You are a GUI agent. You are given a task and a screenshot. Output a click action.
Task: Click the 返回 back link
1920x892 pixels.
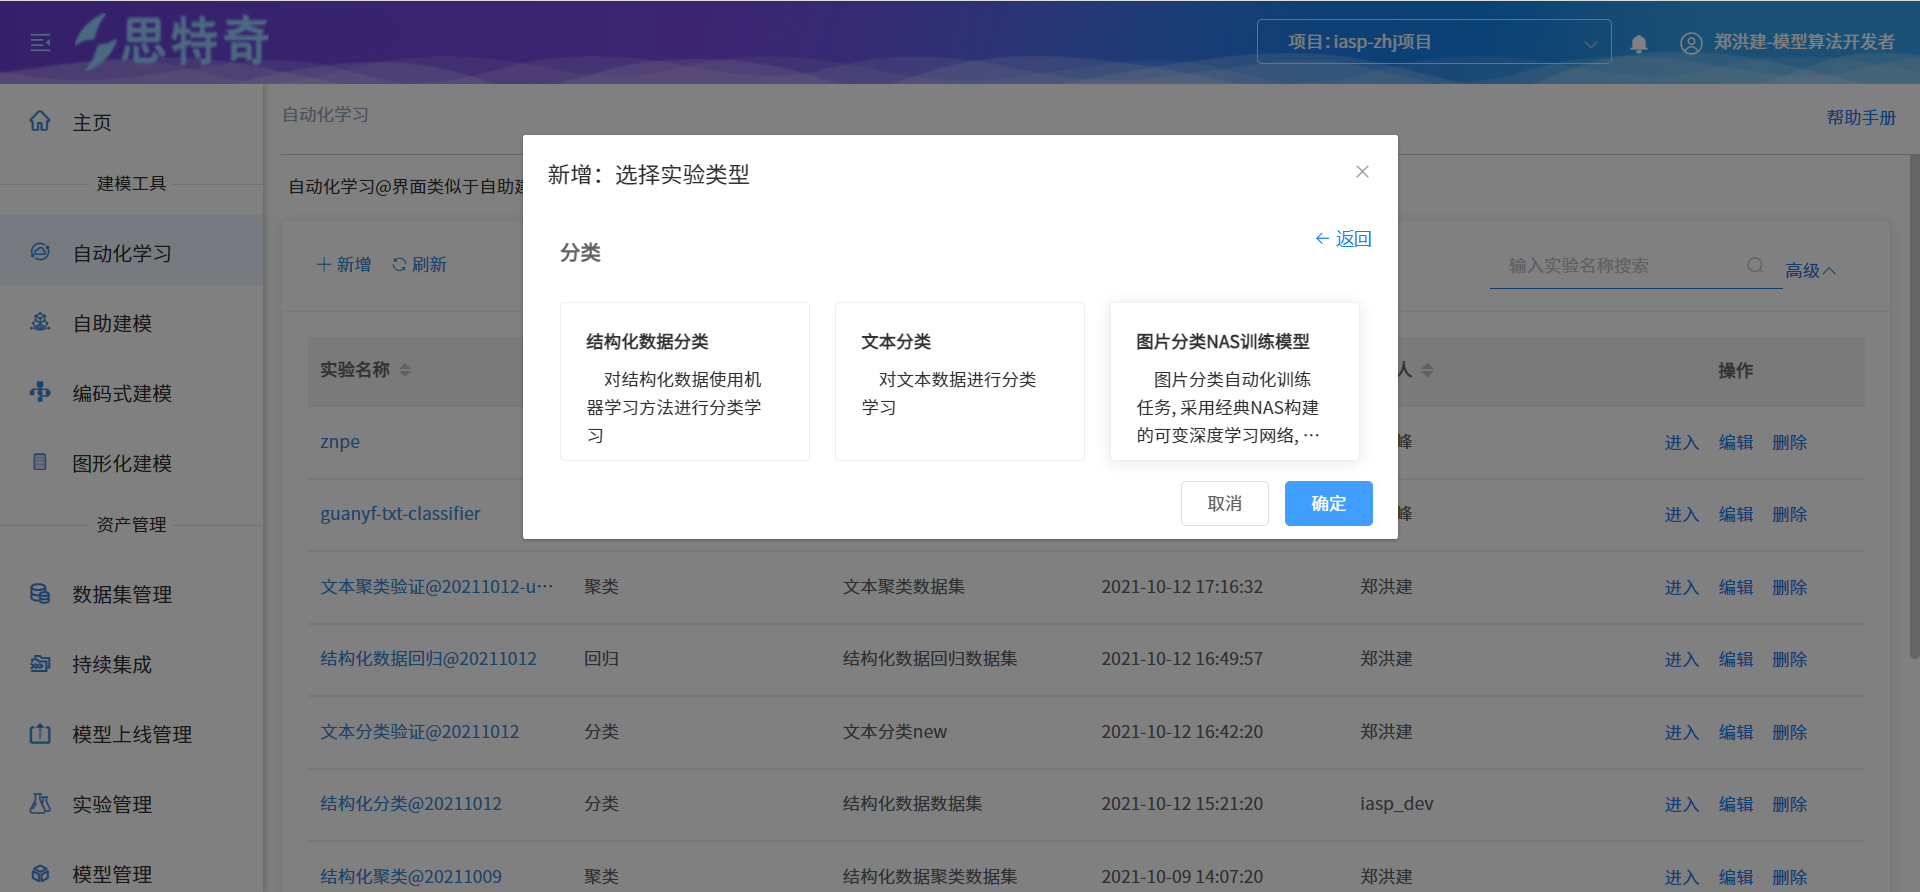1343,239
